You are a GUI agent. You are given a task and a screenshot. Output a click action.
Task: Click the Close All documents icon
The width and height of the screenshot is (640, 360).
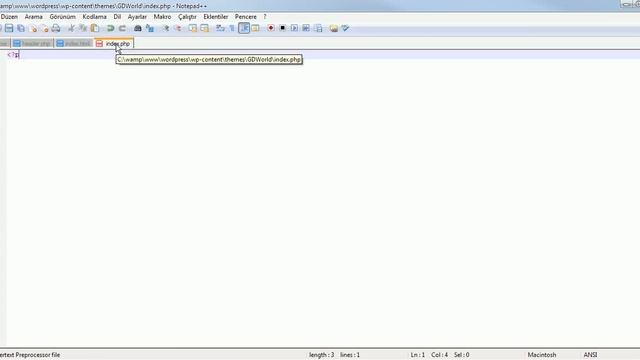coord(44,28)
